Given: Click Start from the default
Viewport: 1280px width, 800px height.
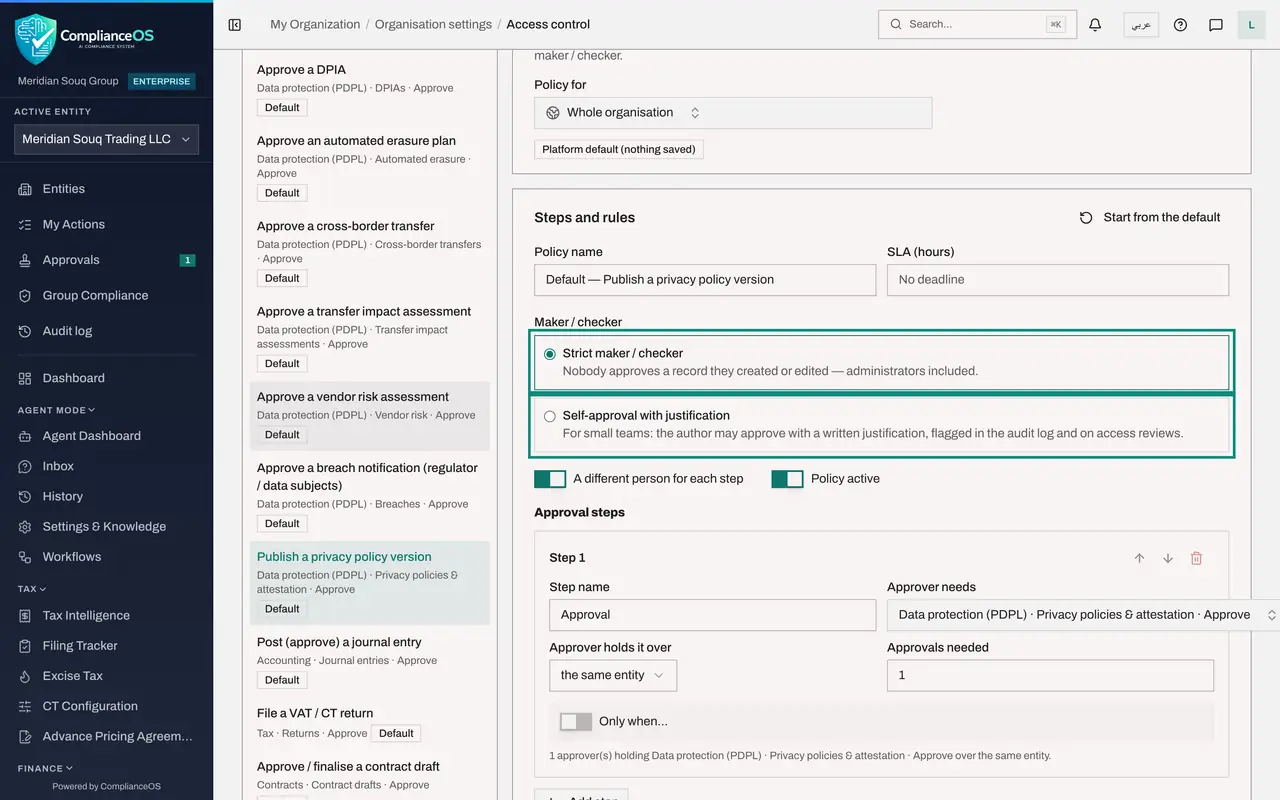Looking at the screenshot, I should [1150, 217].
